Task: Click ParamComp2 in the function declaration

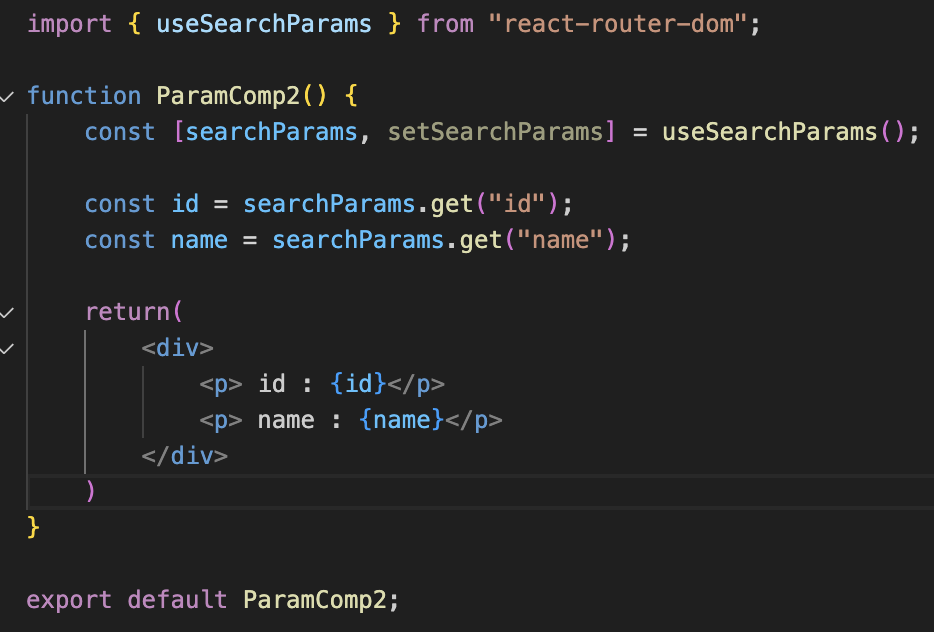Action: 228,96
